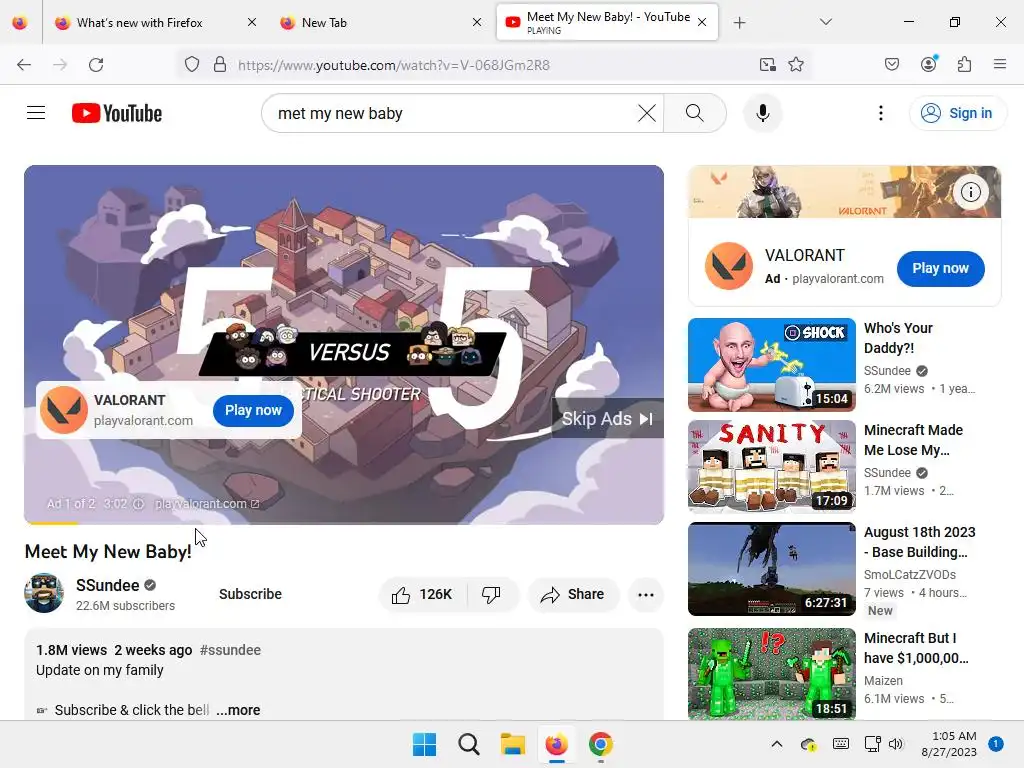
Task: Open taskbar clock and date
Action: click(949, 744)
